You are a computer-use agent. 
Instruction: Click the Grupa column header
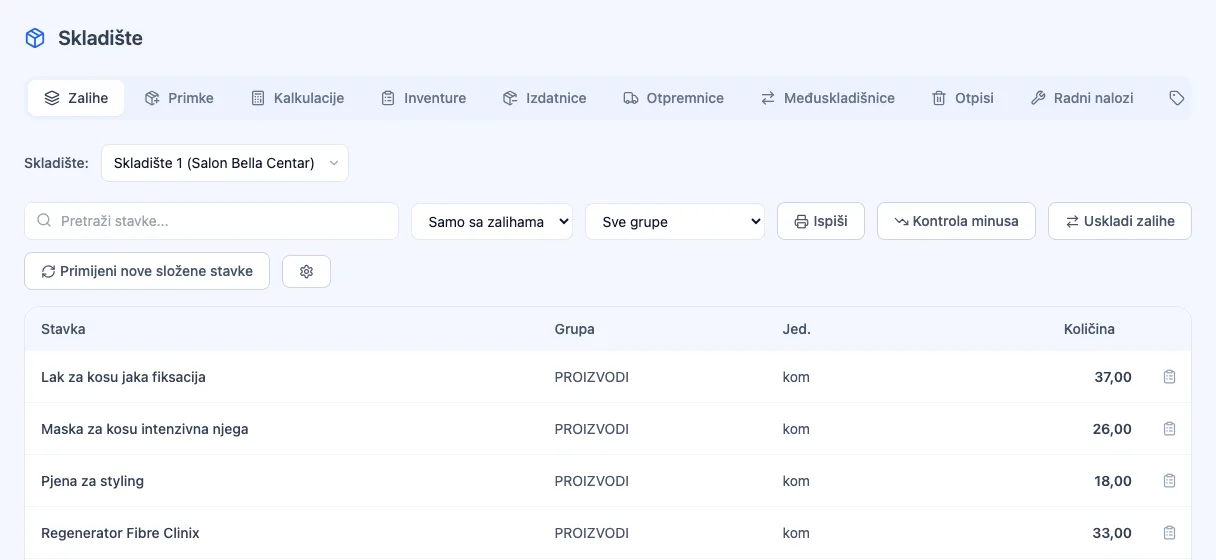coord(575,329)
